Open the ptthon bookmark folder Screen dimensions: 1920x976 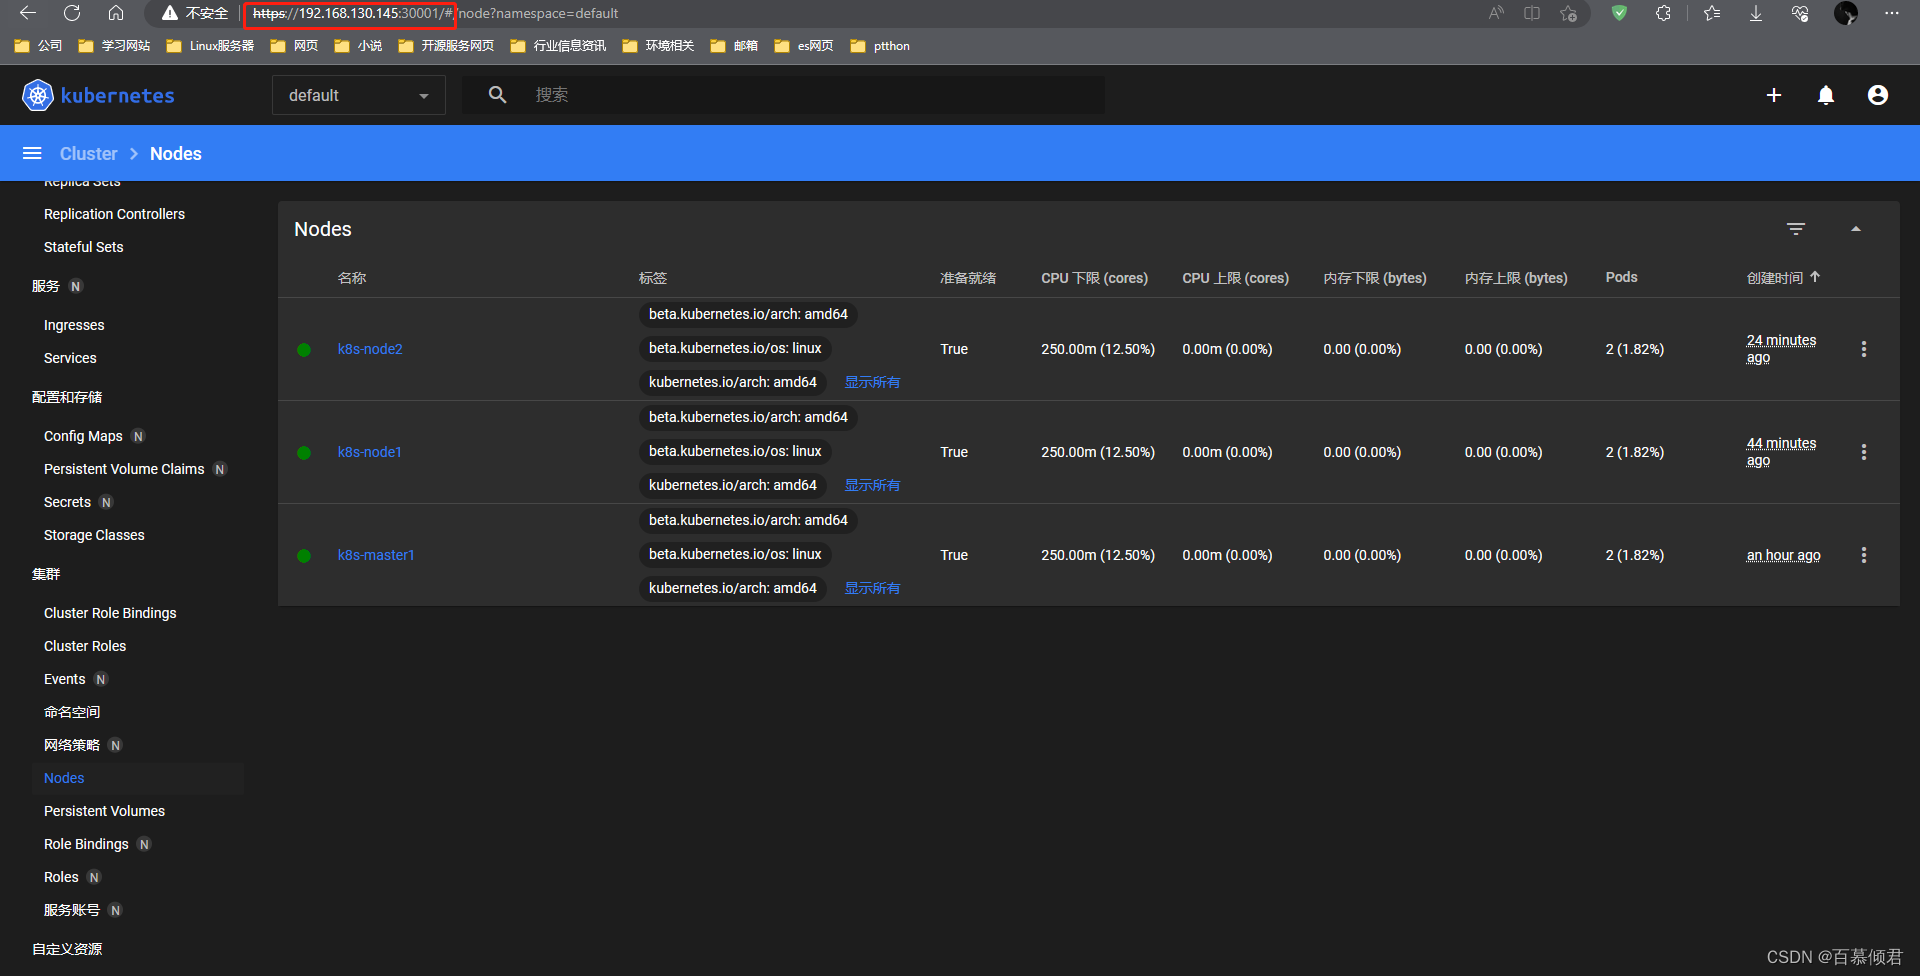(x=880, y=46)
